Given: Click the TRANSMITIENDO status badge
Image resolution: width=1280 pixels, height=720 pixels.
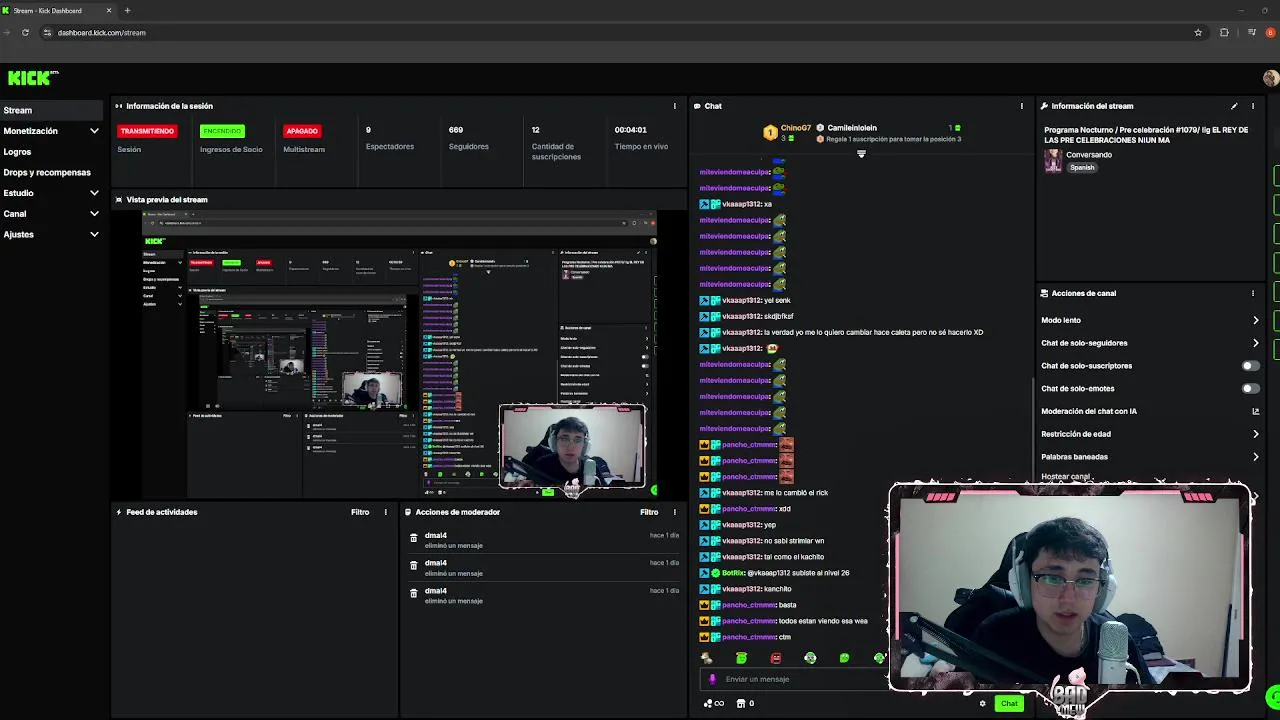Looking at the screenshot, I should click(147, 131).
